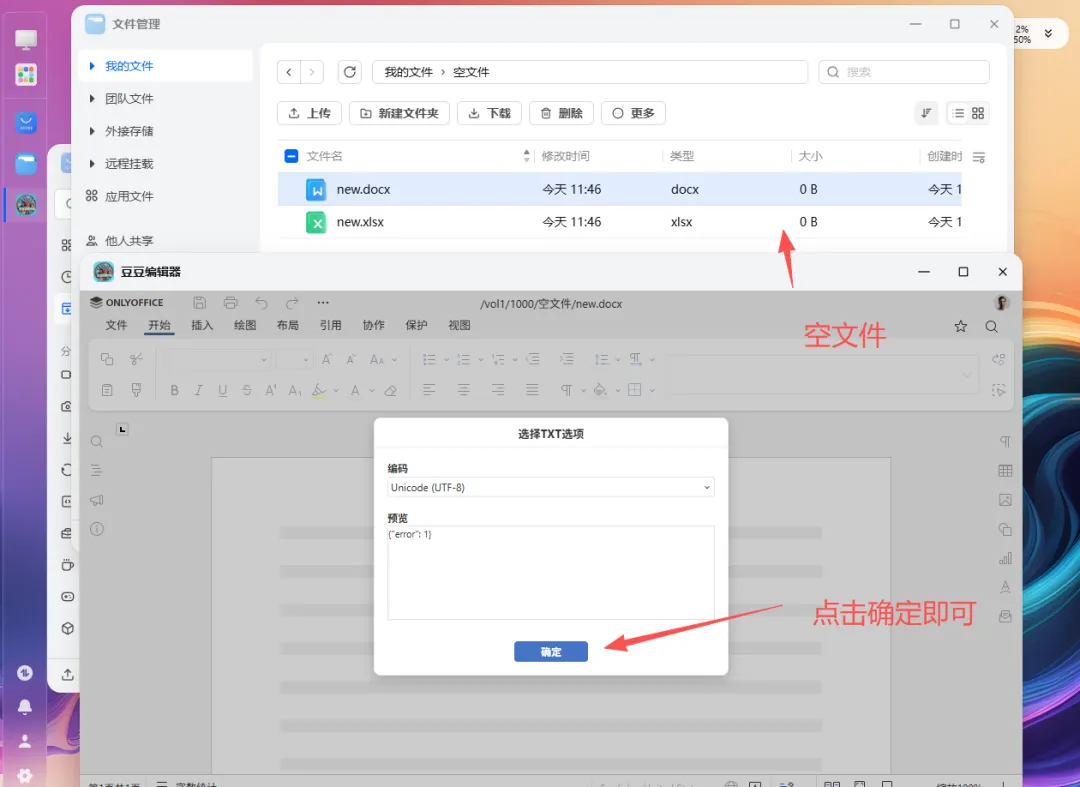This screenshot has height=787, width=1080.
Task: Click the Undo arrow in ONLYOFFICE header
Action: [261, 303]
